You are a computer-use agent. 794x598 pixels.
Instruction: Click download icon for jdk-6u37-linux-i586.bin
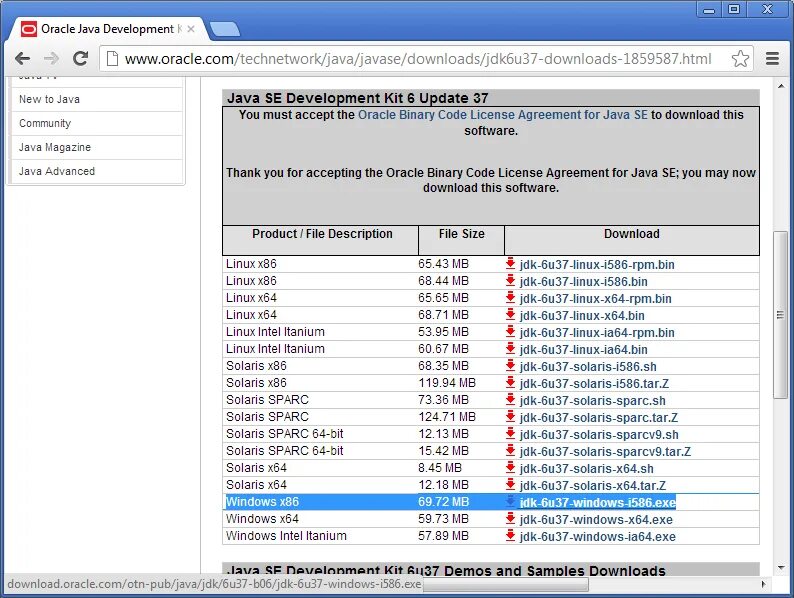click(510, 281)
